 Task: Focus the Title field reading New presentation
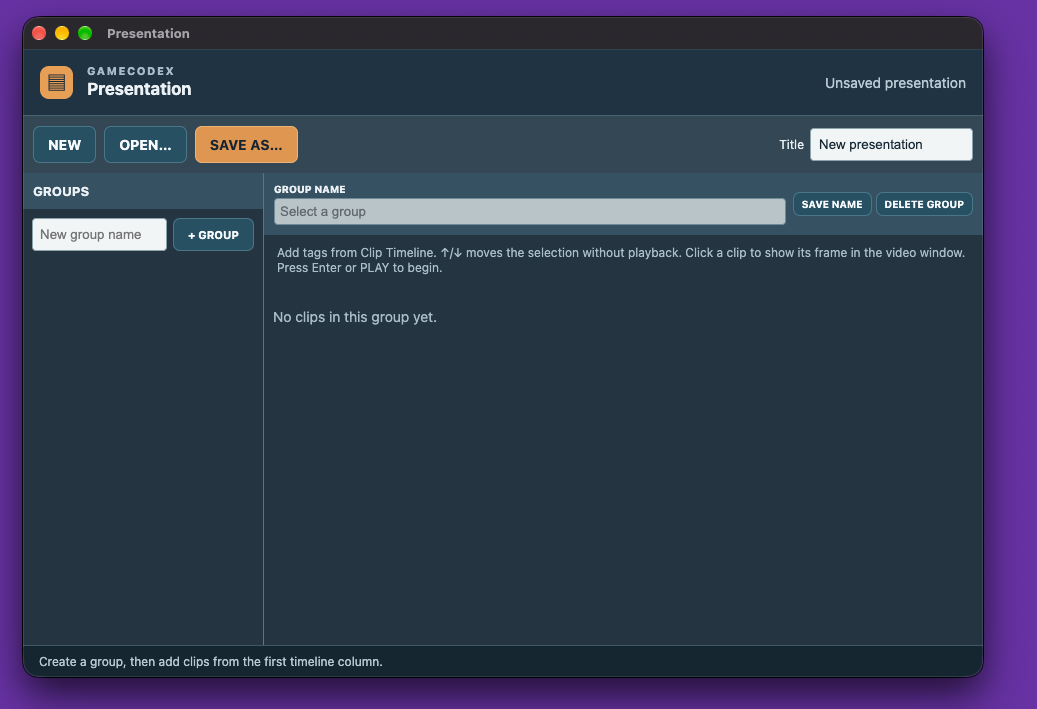click(891, 144)
